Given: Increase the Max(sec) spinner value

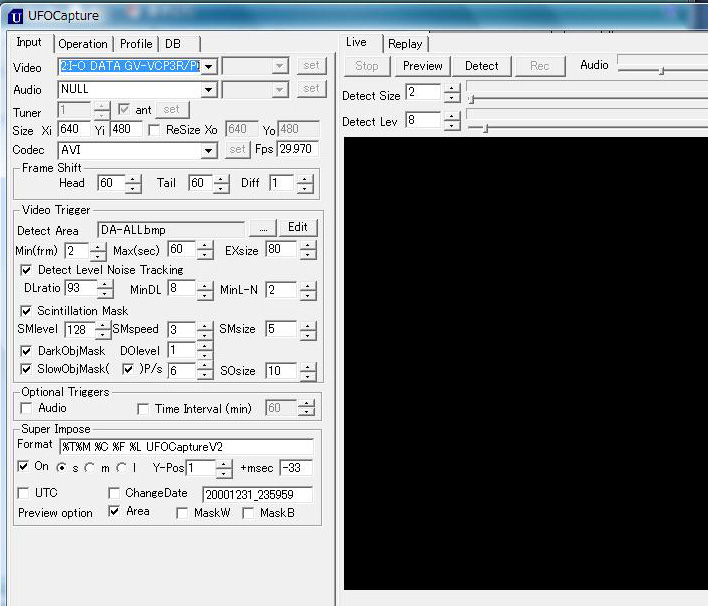Looking at the screenshot, I should coord(205,245).
